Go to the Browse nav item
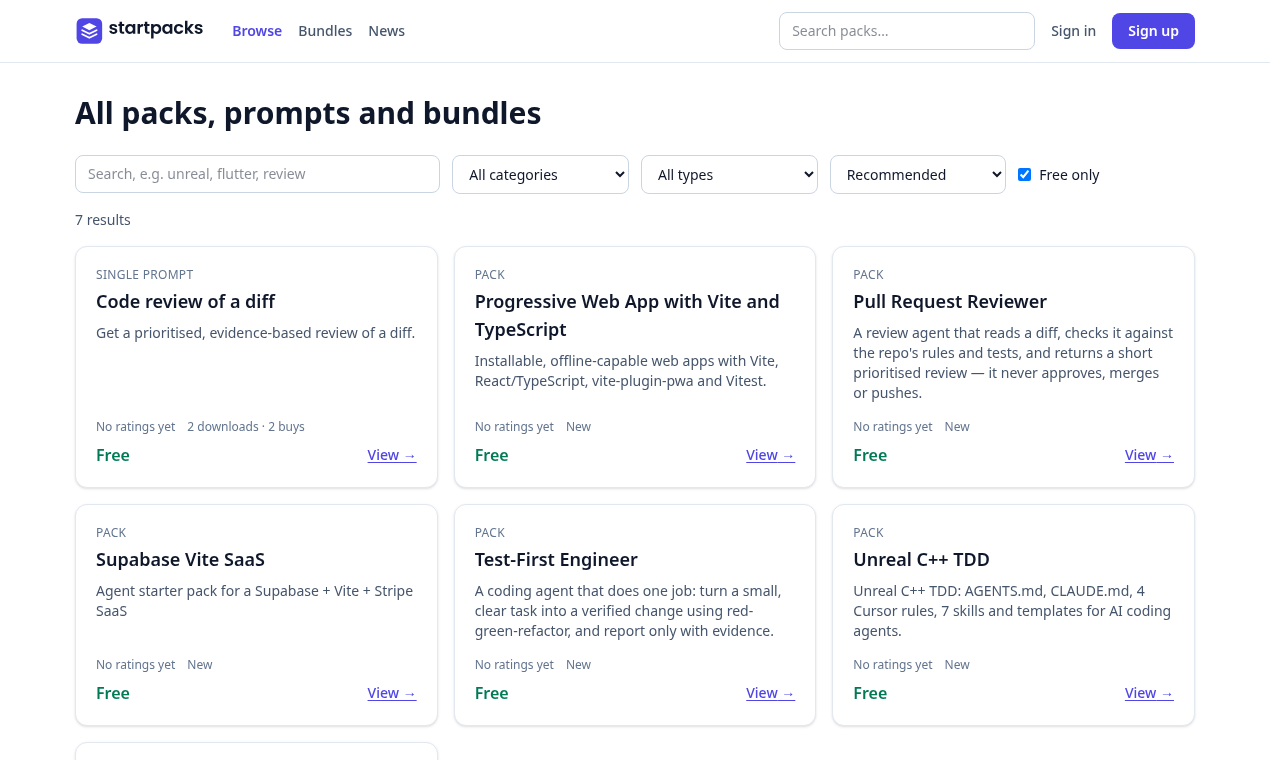The image size is (1270, 760). click(x=257, y=31)
